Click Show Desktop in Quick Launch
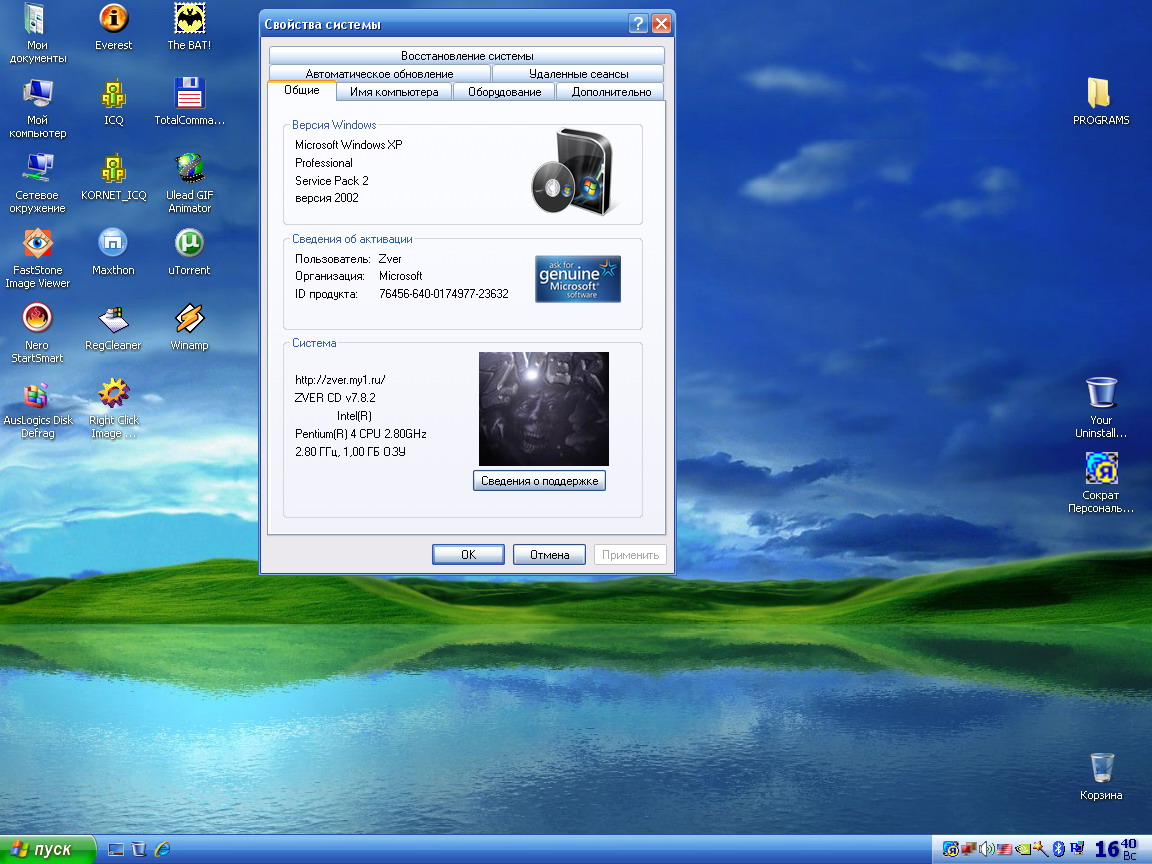Viewport: 1152px width, 864px height. coord(115,849)
